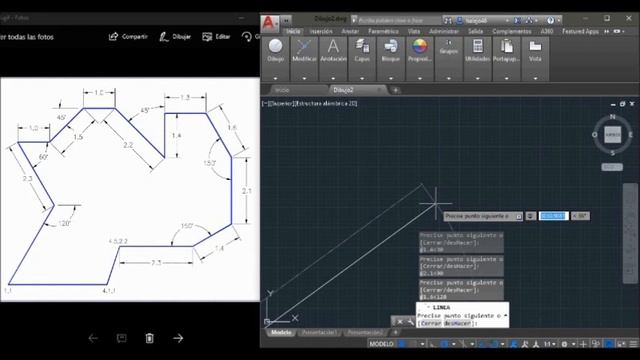Click the command line wrench customize icon
This screenshot has width=640, height=360.
tap(411, 322)
